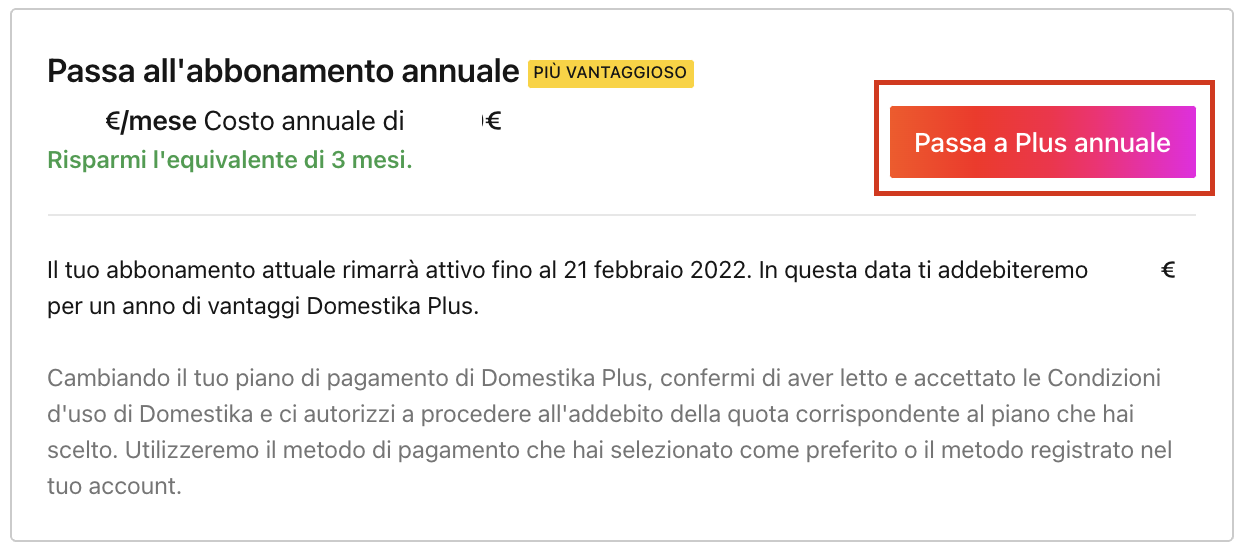Click the euro symbol after ti addebiteremo
The height and width of the screenshot is (558, 1256).
coord(1168,270)
